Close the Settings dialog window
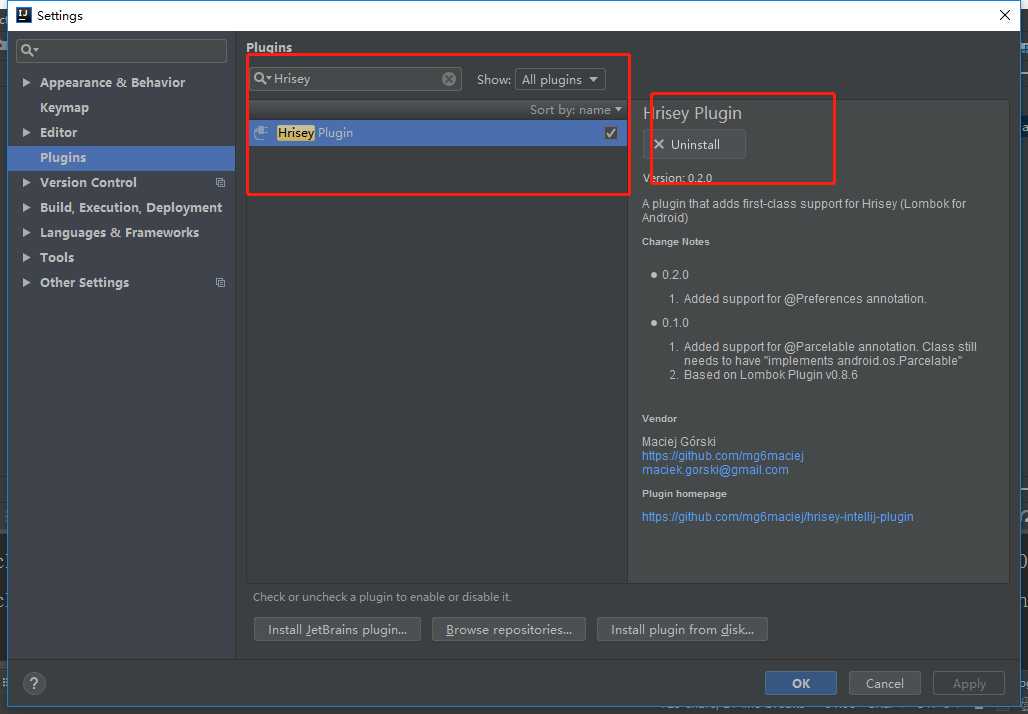The image size is (1028, 714). point(1004,15)
